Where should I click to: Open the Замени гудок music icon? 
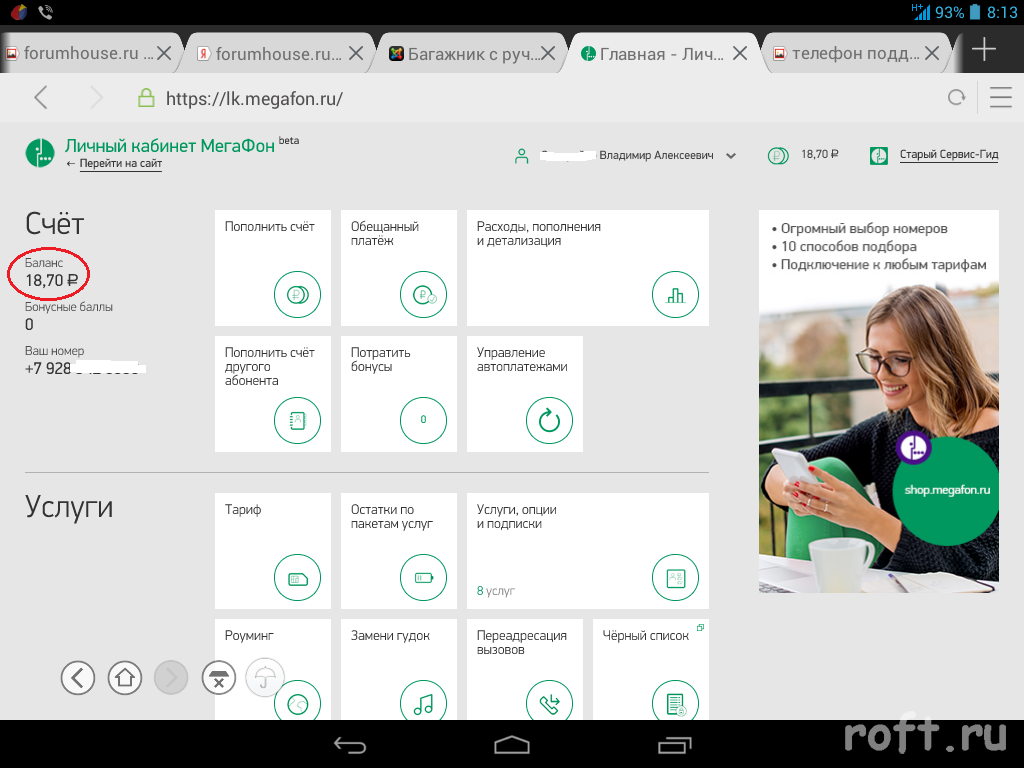[x=423, y=703]
